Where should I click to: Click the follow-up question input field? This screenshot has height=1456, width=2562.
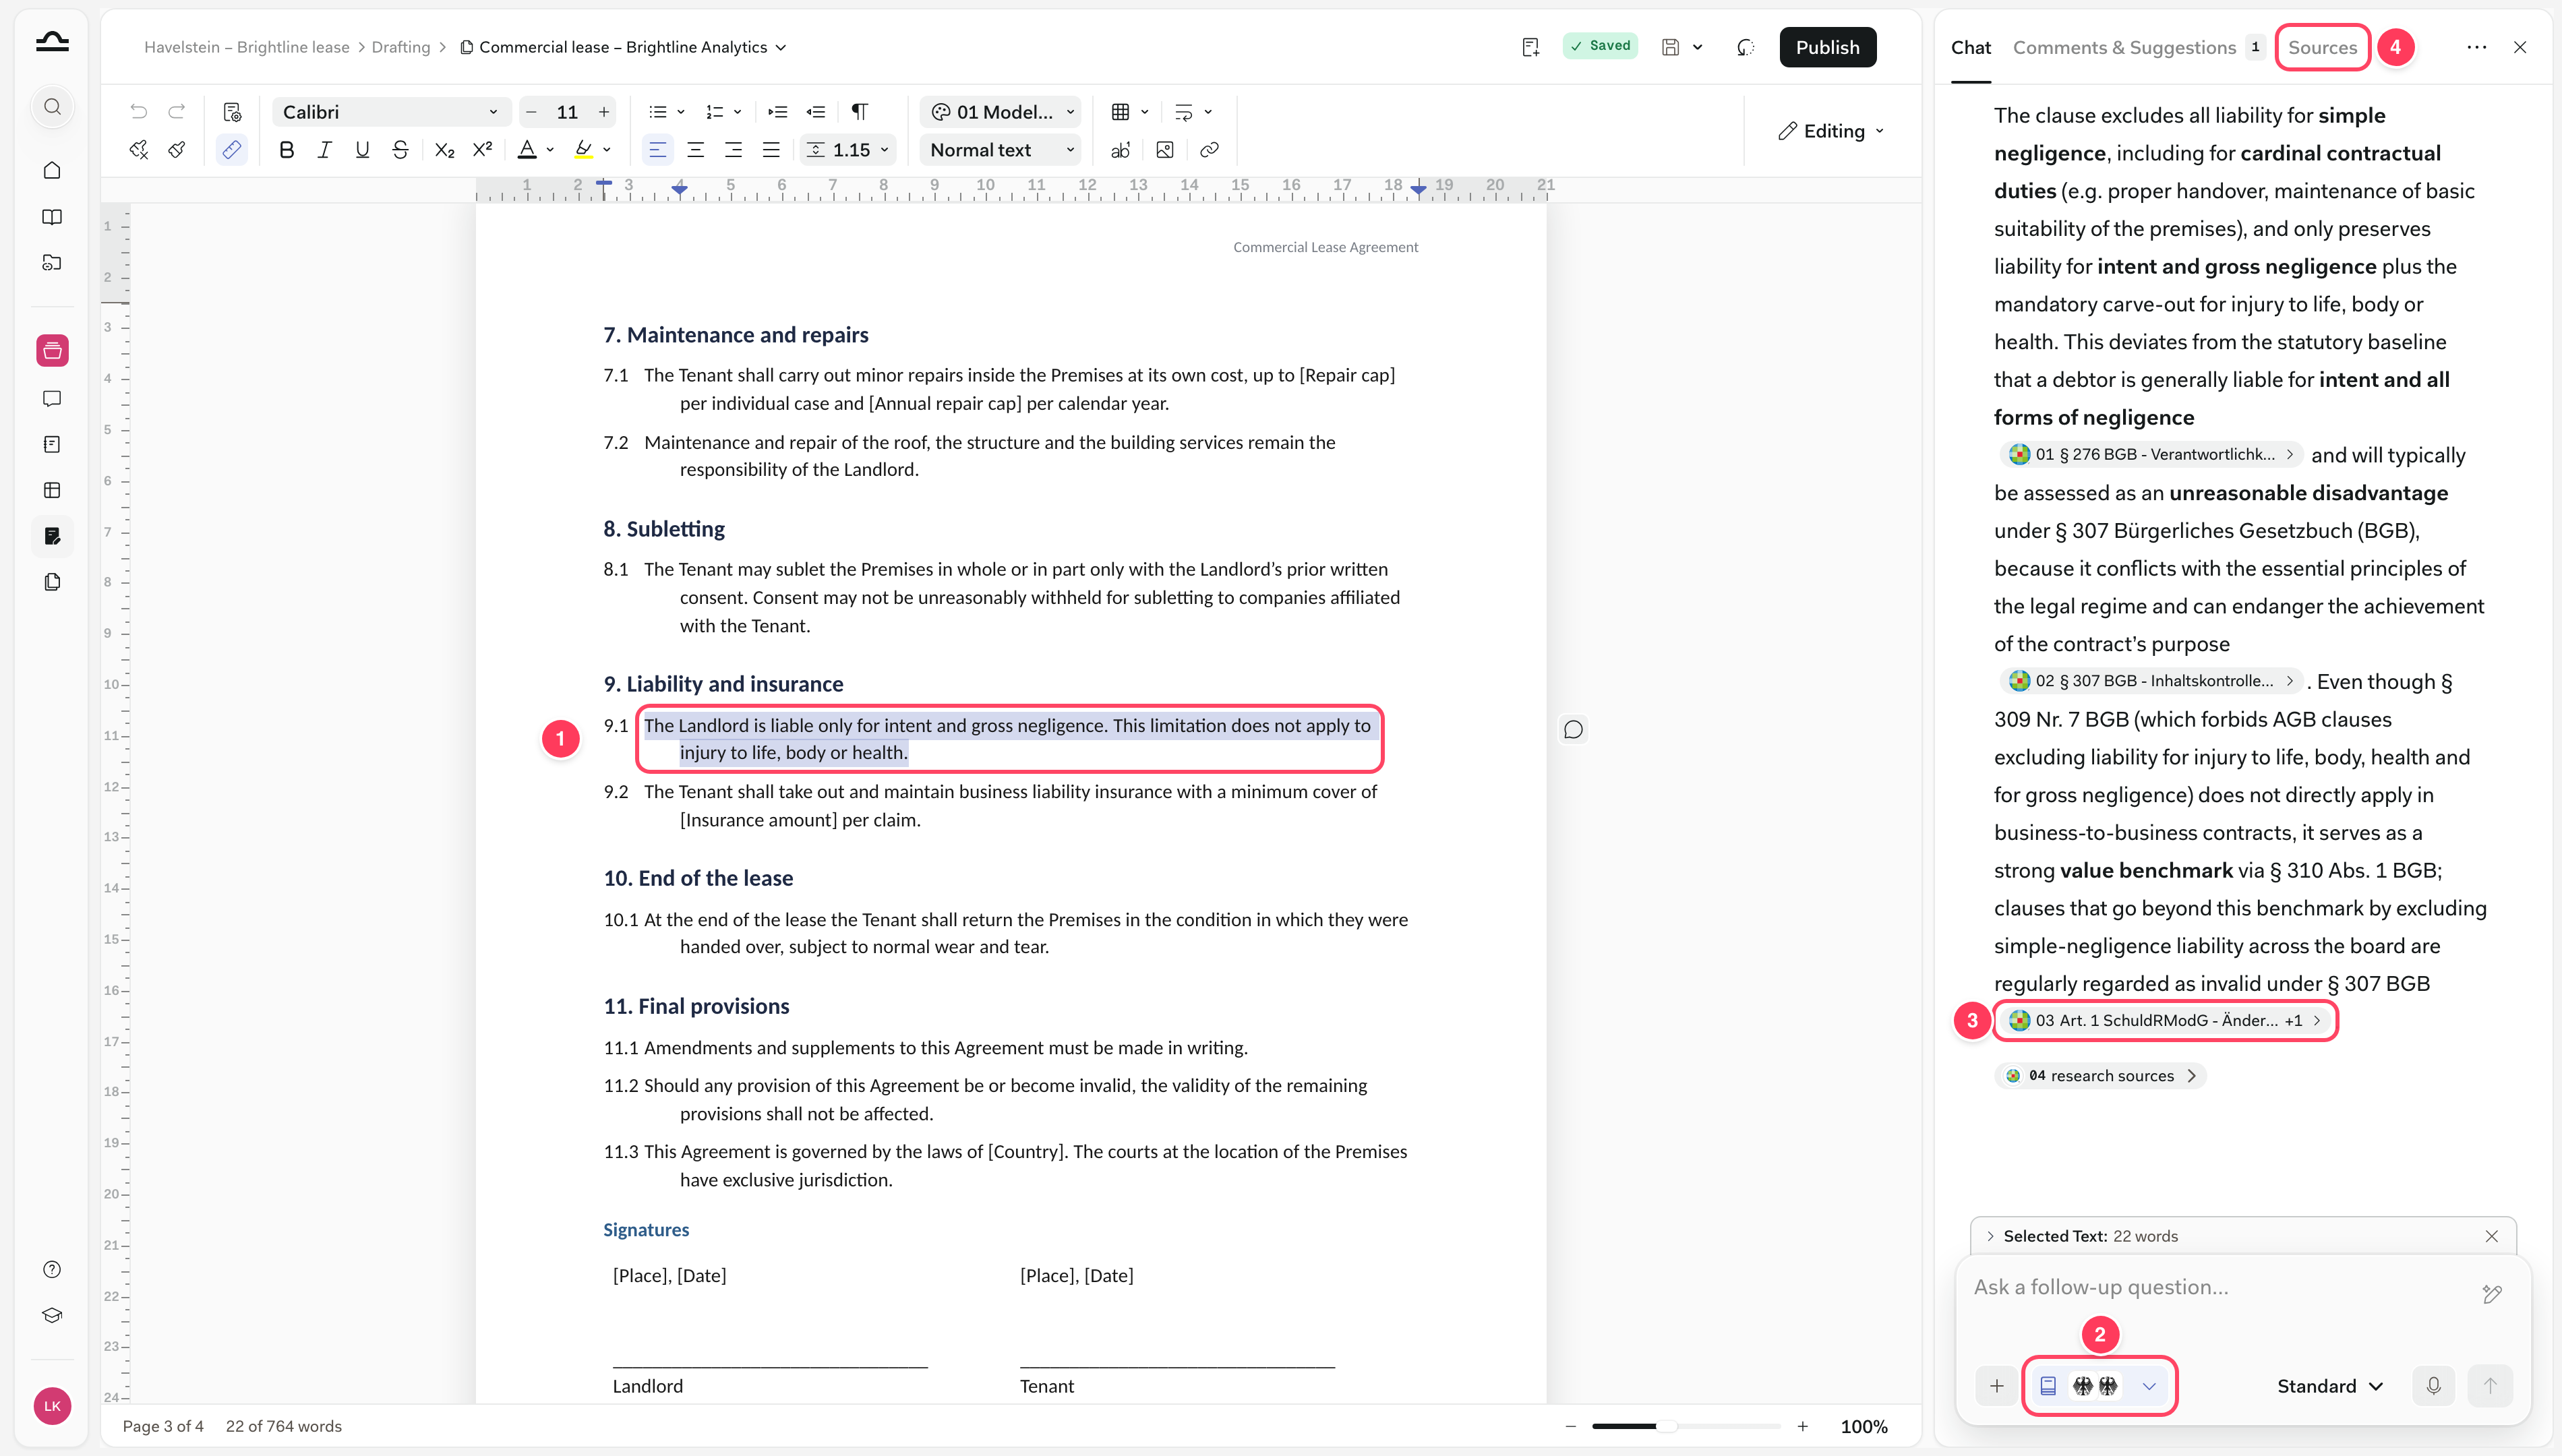(2220, 1287)
